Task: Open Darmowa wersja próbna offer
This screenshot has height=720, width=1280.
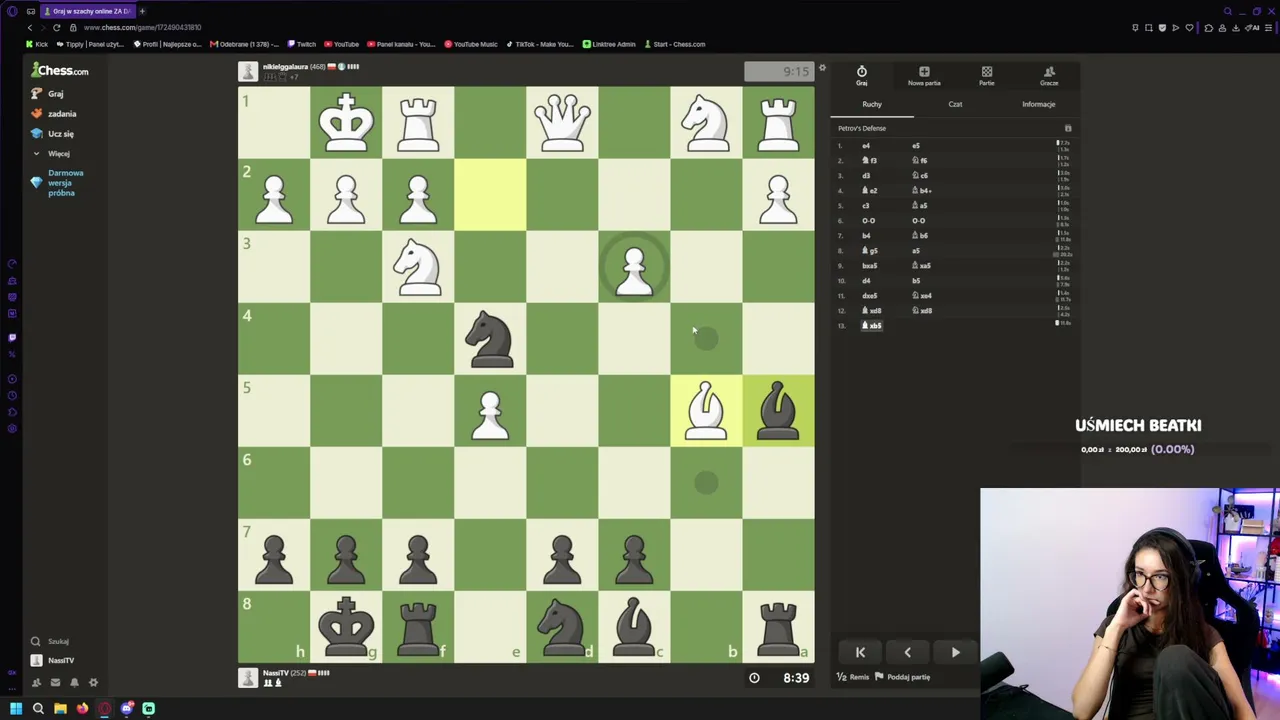Action: point(58,183)
